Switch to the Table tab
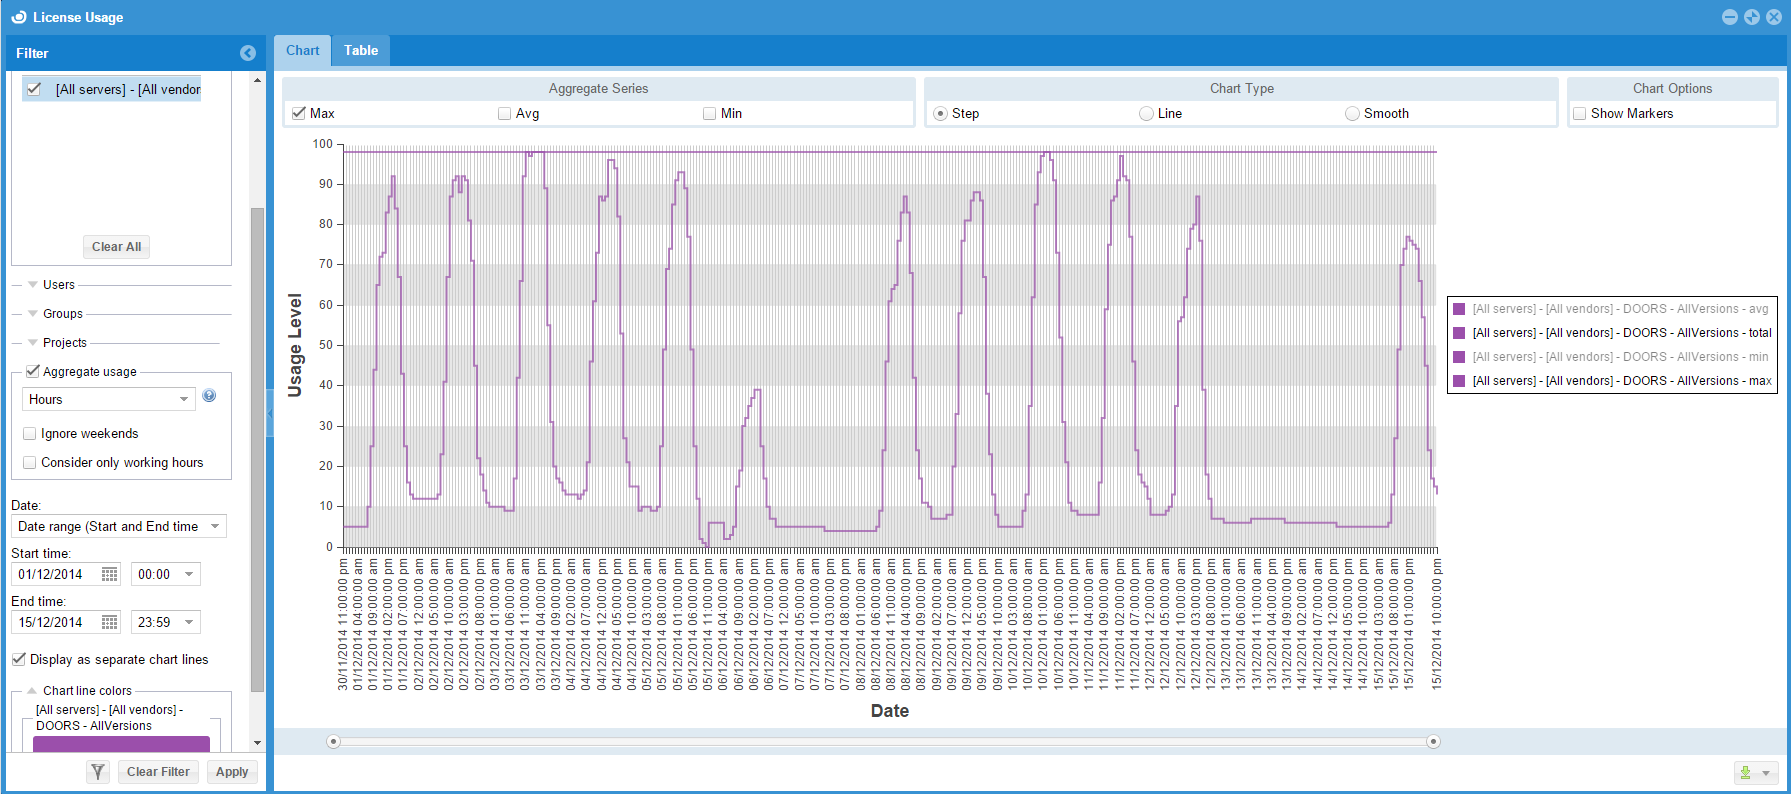 [x=361, y=51]
